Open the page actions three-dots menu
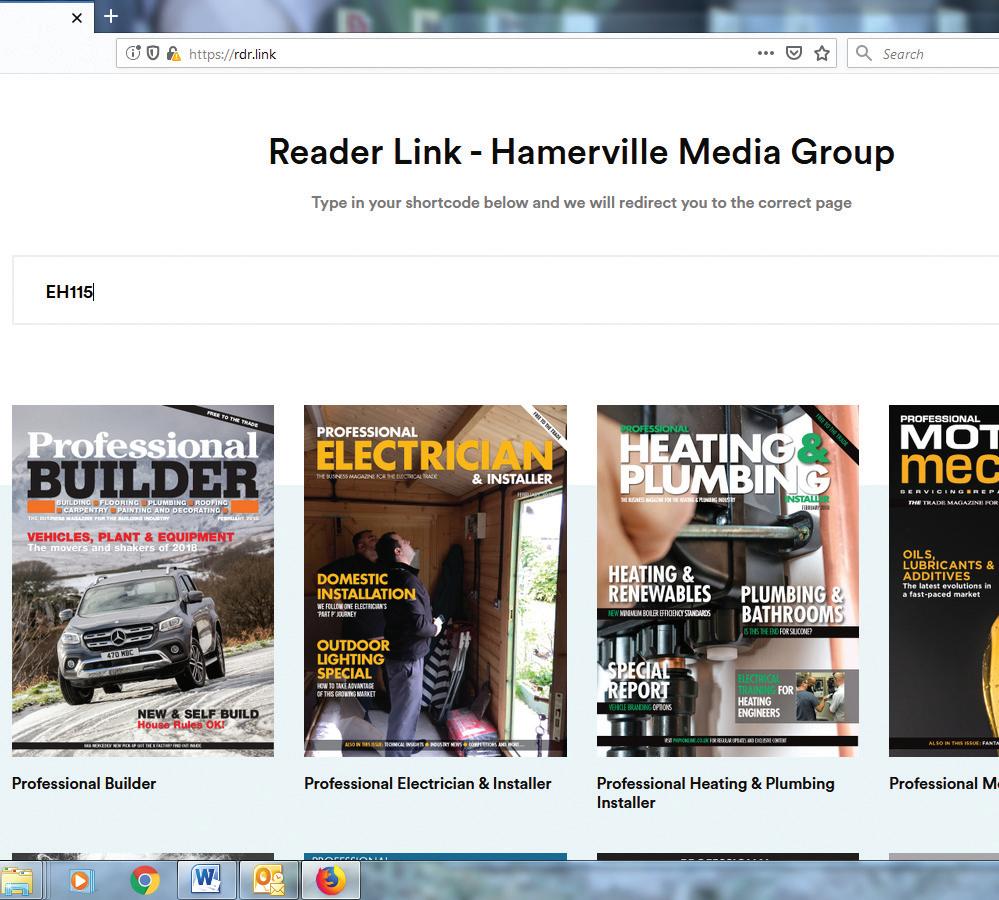 click(766, 53)
